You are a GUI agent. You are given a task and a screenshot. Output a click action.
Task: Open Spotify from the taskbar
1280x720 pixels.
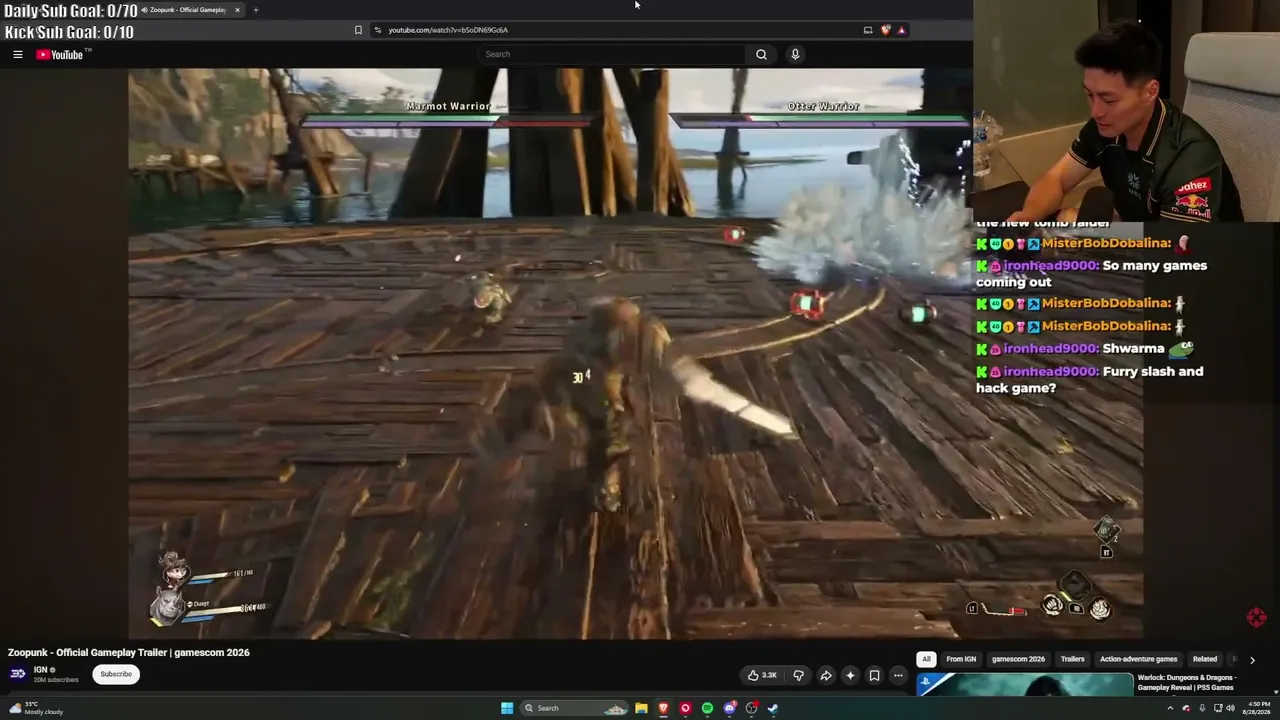point(707,708)
